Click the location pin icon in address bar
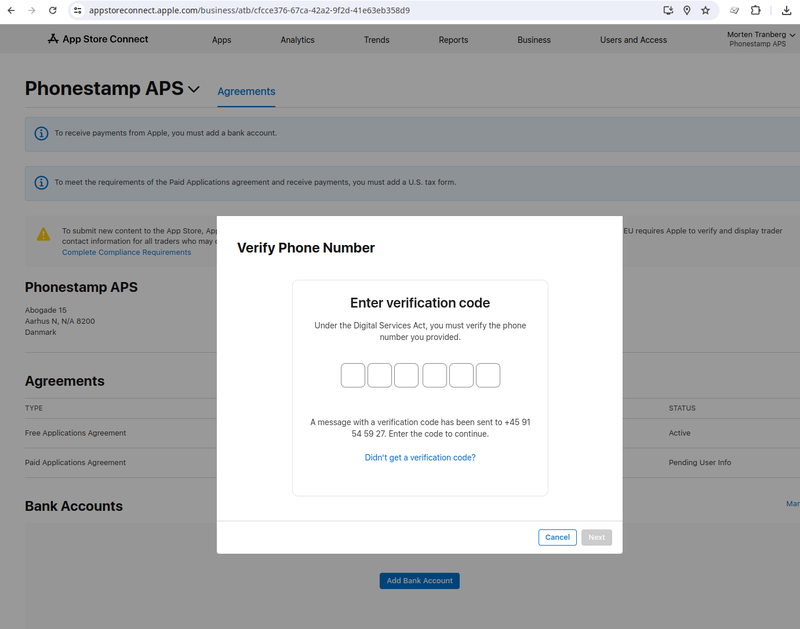 pos(687,10)
